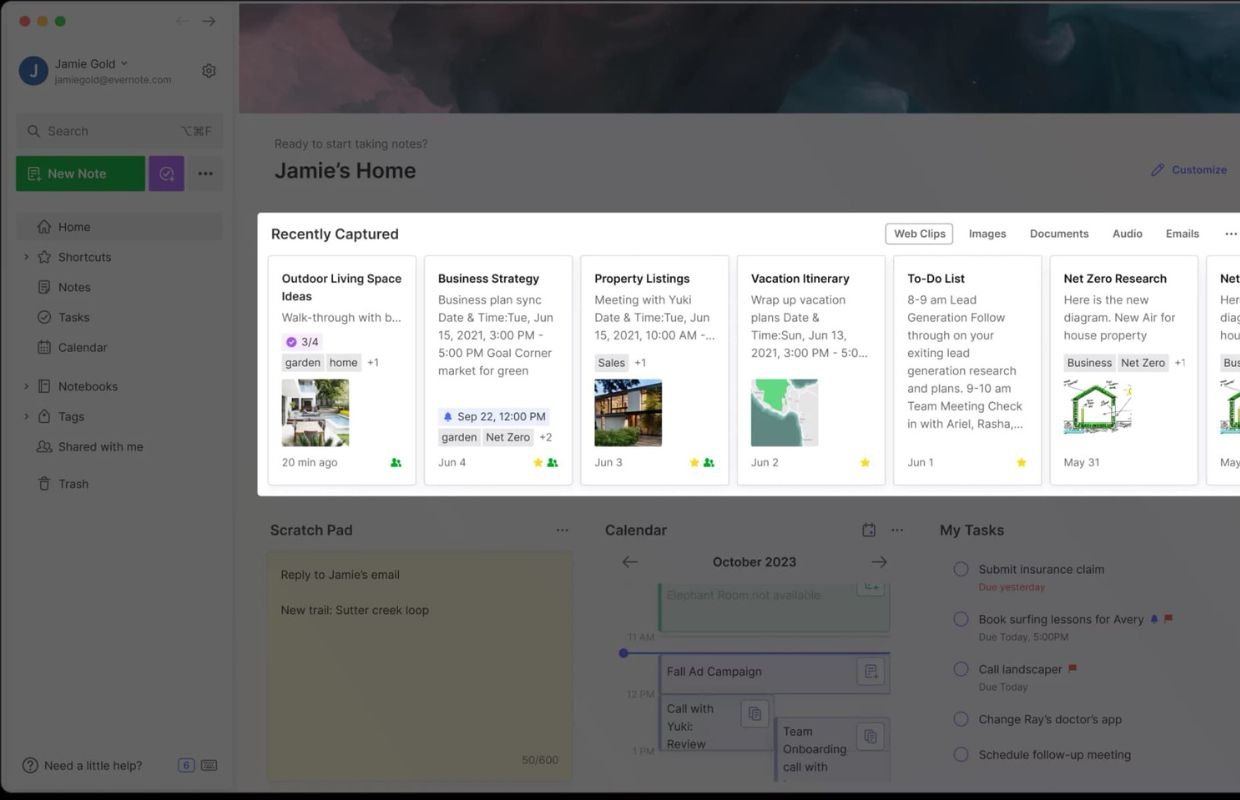Click the Sep 22 reminder on Business Strategy

pyautogui.click(x=494, y=417)
